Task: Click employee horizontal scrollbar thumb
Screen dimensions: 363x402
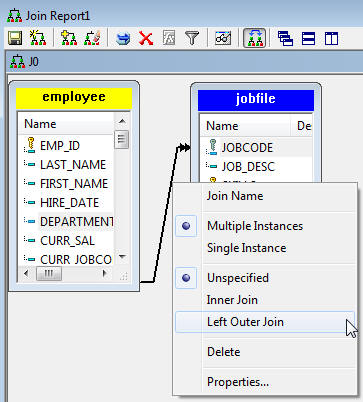Action: (x=49, y=274)
